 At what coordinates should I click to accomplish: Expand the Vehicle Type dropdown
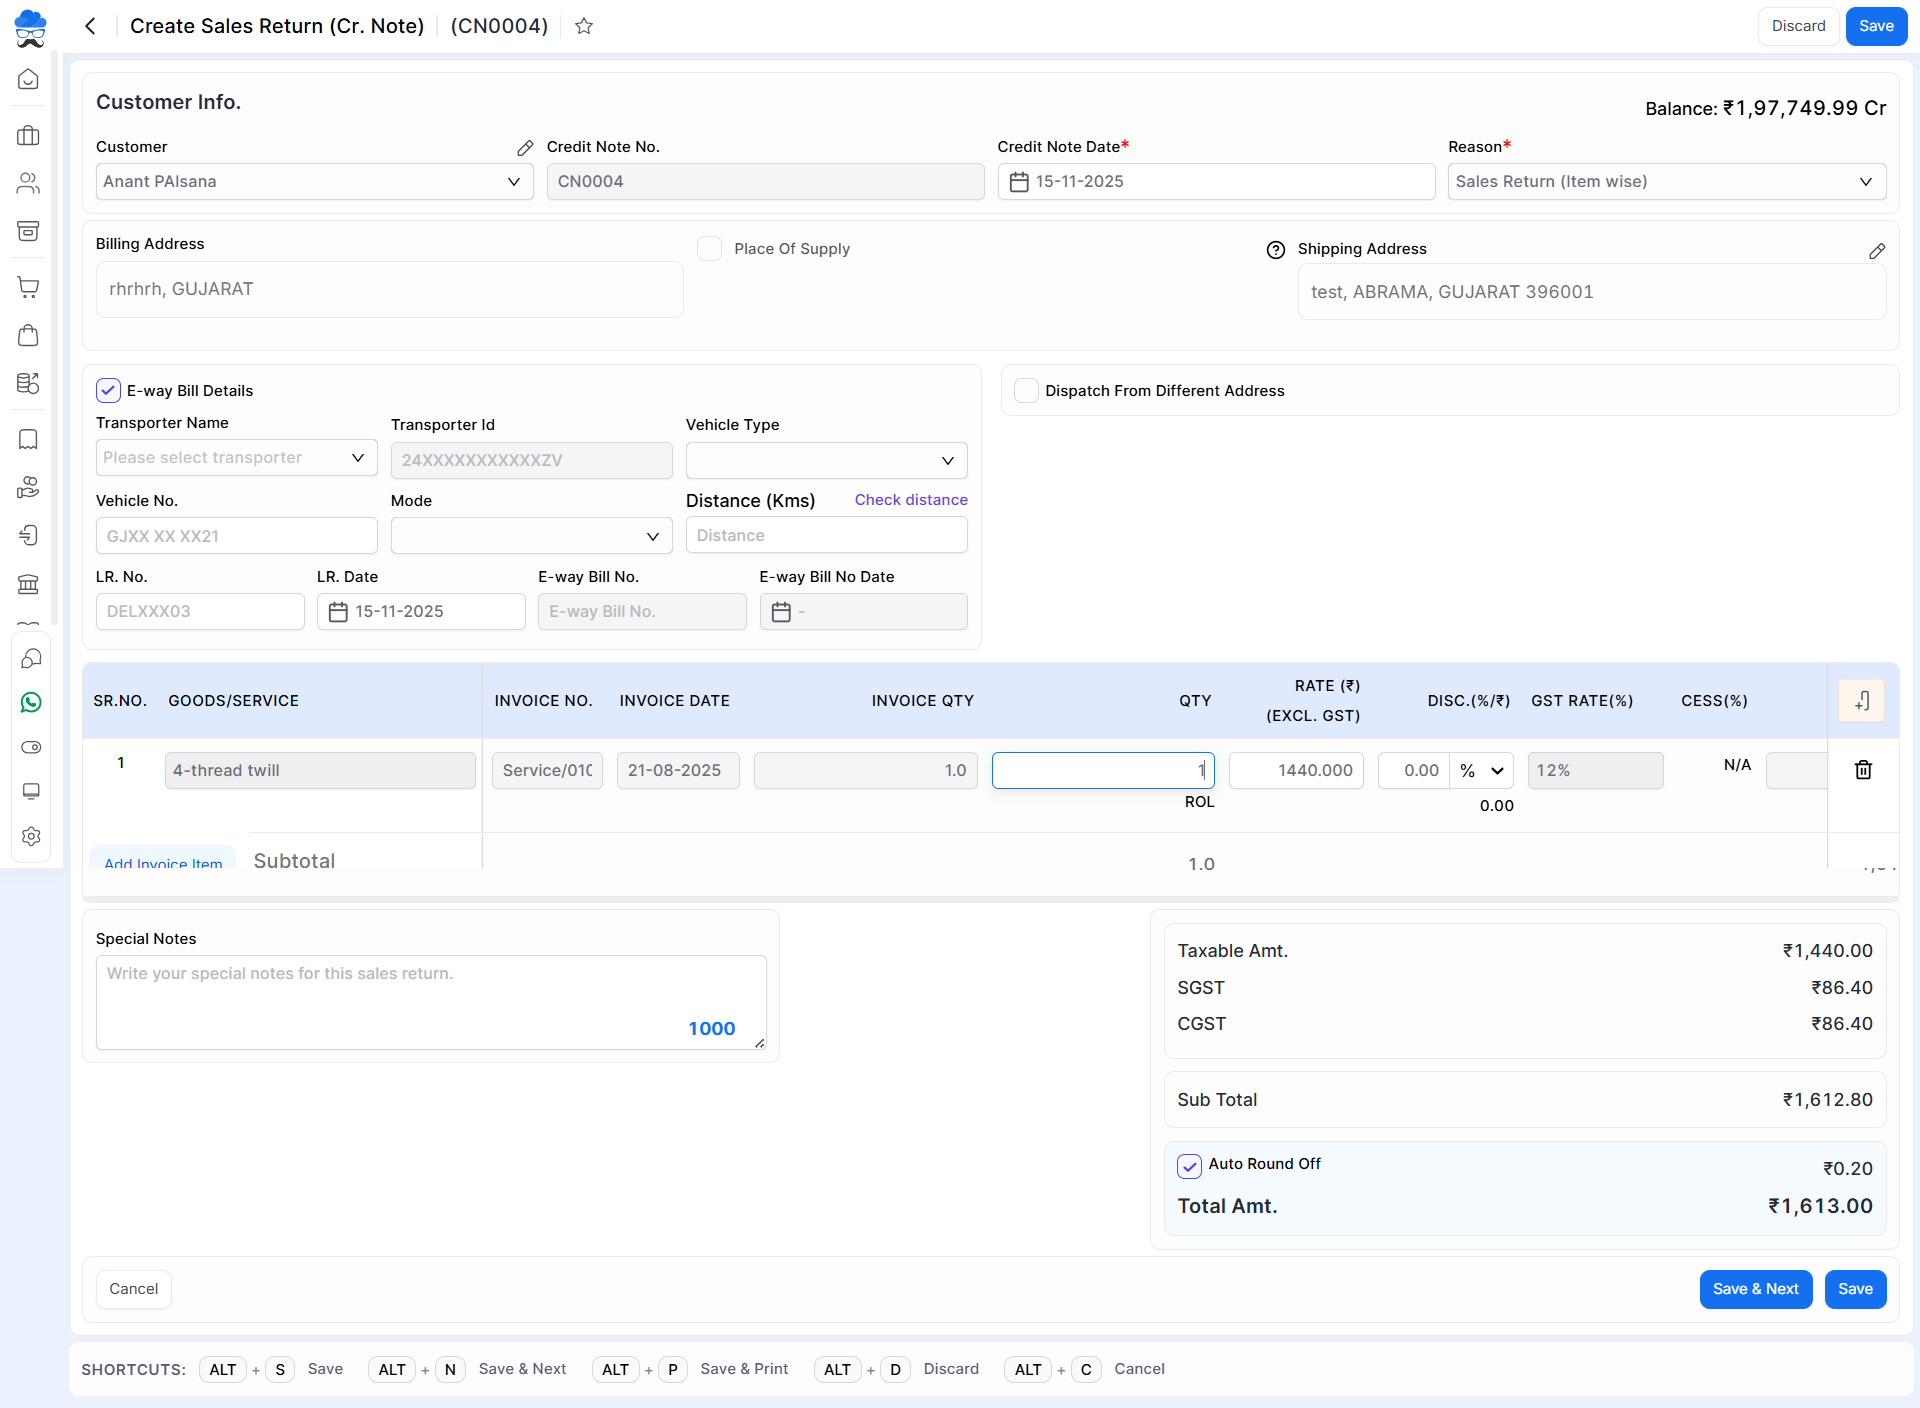[826, 461]
